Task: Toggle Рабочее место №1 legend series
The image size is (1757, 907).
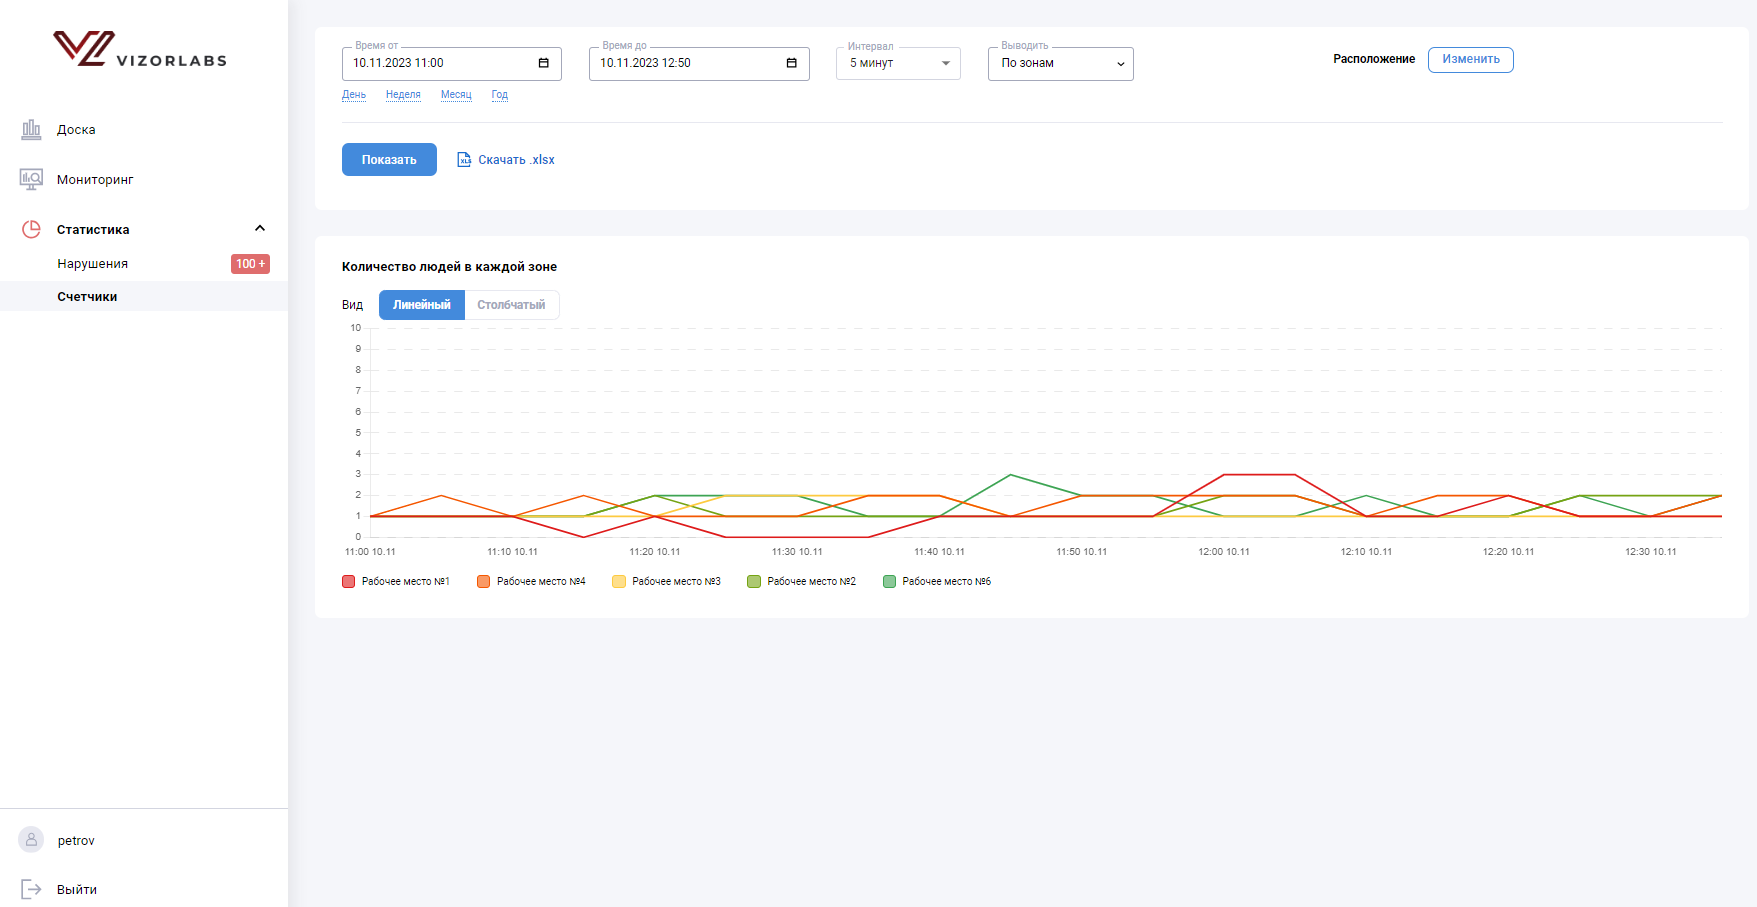Action: coord(396,581)
